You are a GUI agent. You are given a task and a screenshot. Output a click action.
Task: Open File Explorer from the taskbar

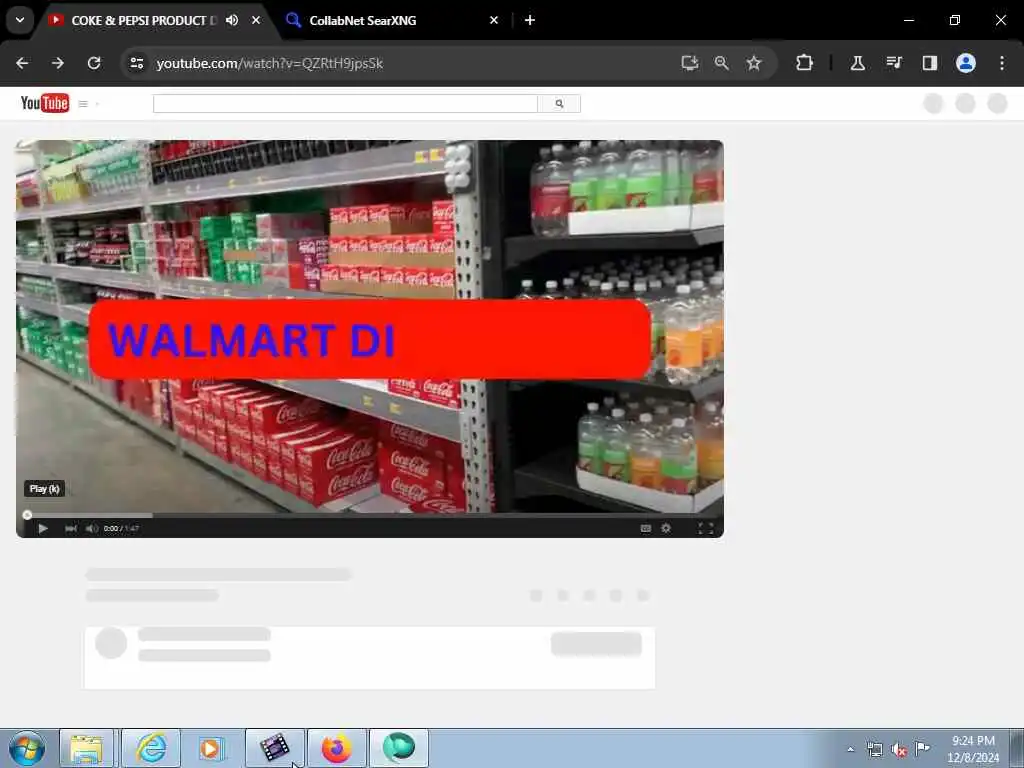86,748
